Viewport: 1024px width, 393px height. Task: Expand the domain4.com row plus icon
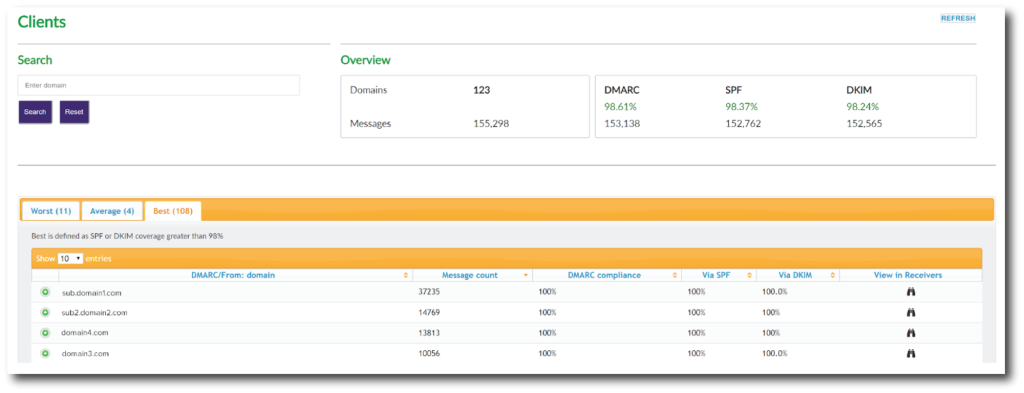coord(45,333)
